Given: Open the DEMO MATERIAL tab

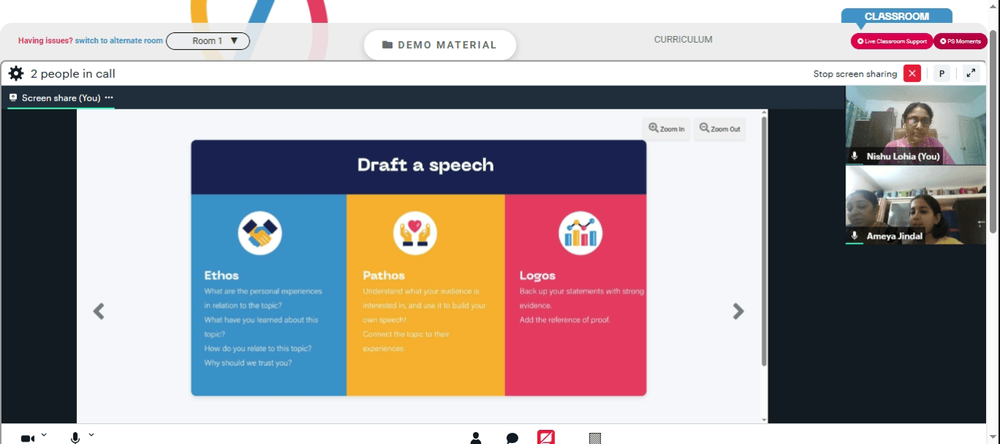Looking at the screenshot, I should coord(439,45).
